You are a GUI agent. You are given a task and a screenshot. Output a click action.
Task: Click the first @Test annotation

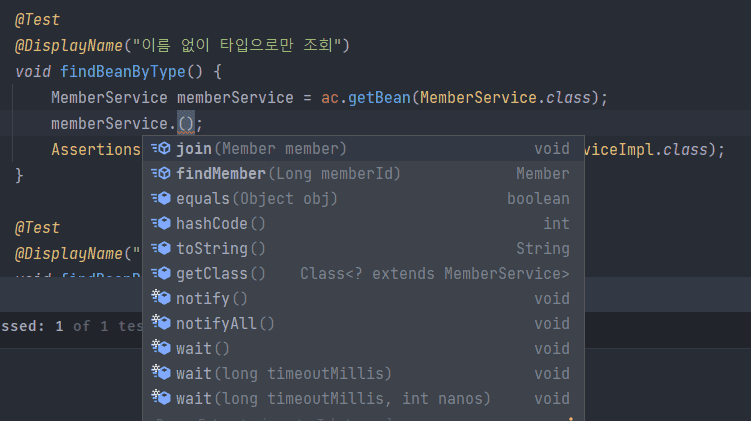(x=37, y=20)
